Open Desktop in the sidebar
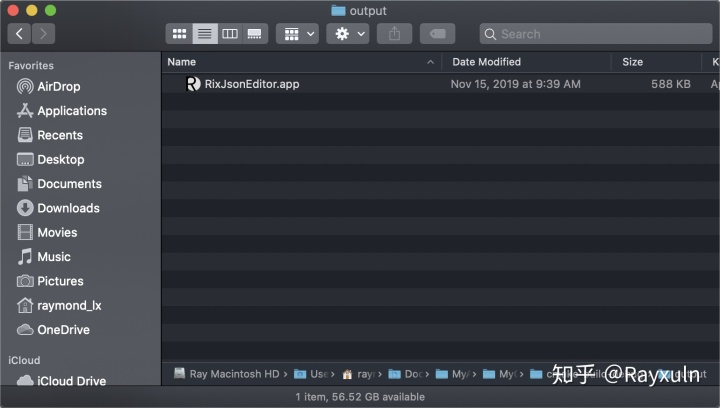The width and height of the screenshot is (720, 408). coord(51,159)
